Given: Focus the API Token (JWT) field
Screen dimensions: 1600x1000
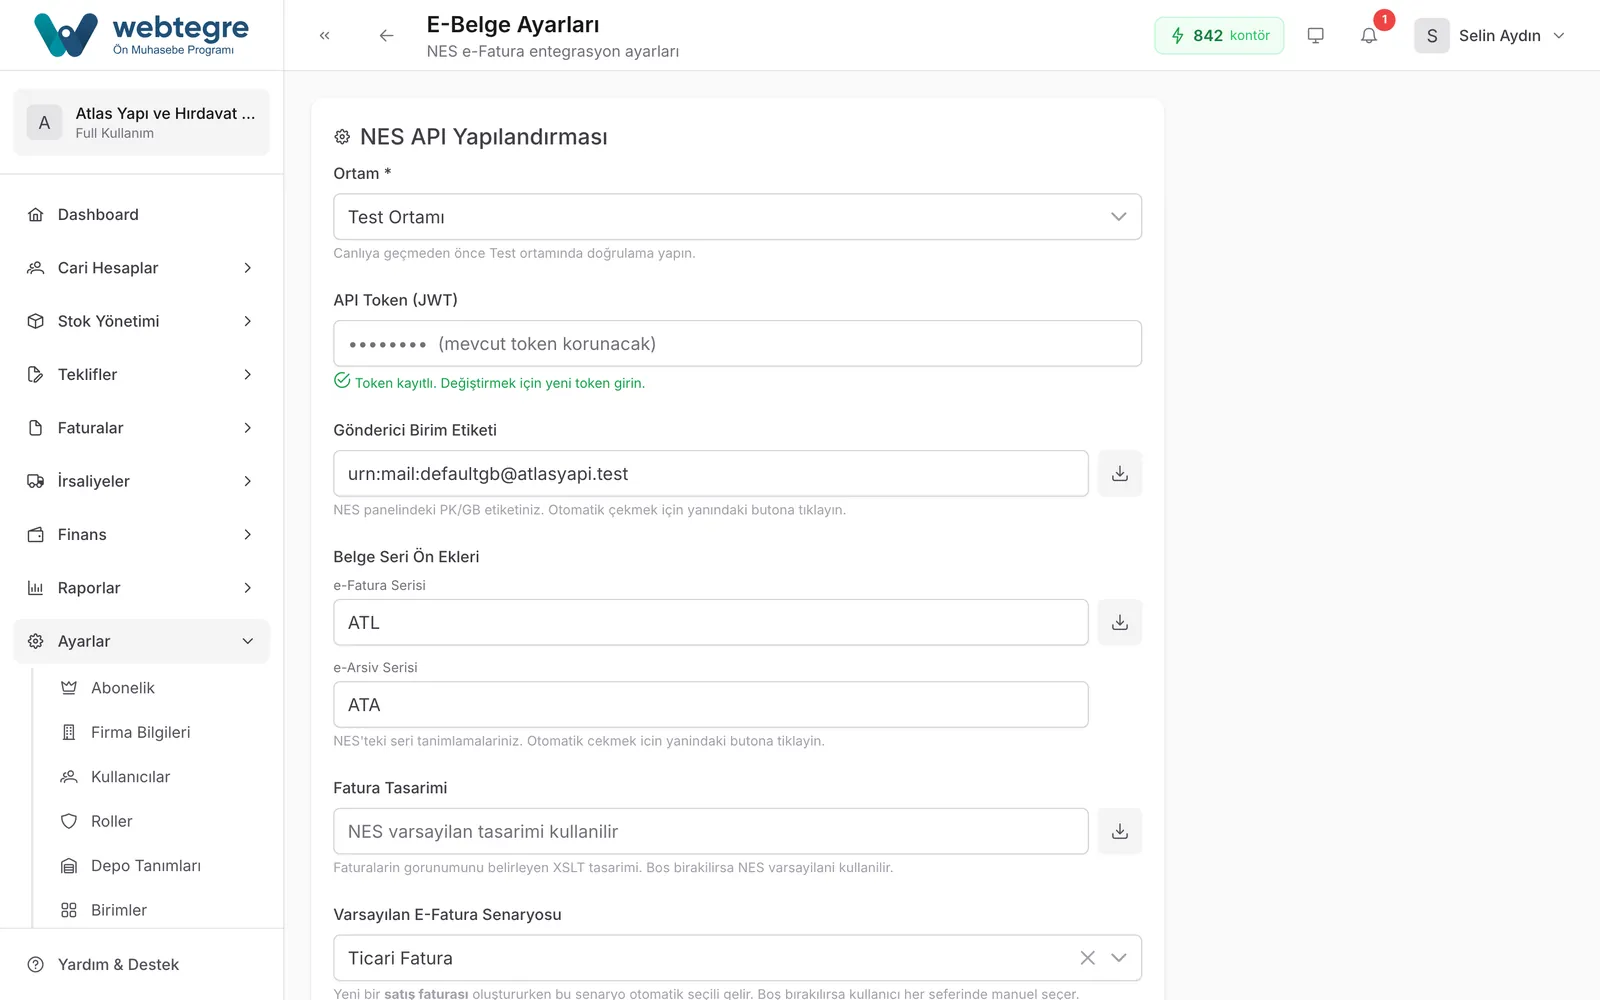Looking at the screenshot, I should point(737,344).
